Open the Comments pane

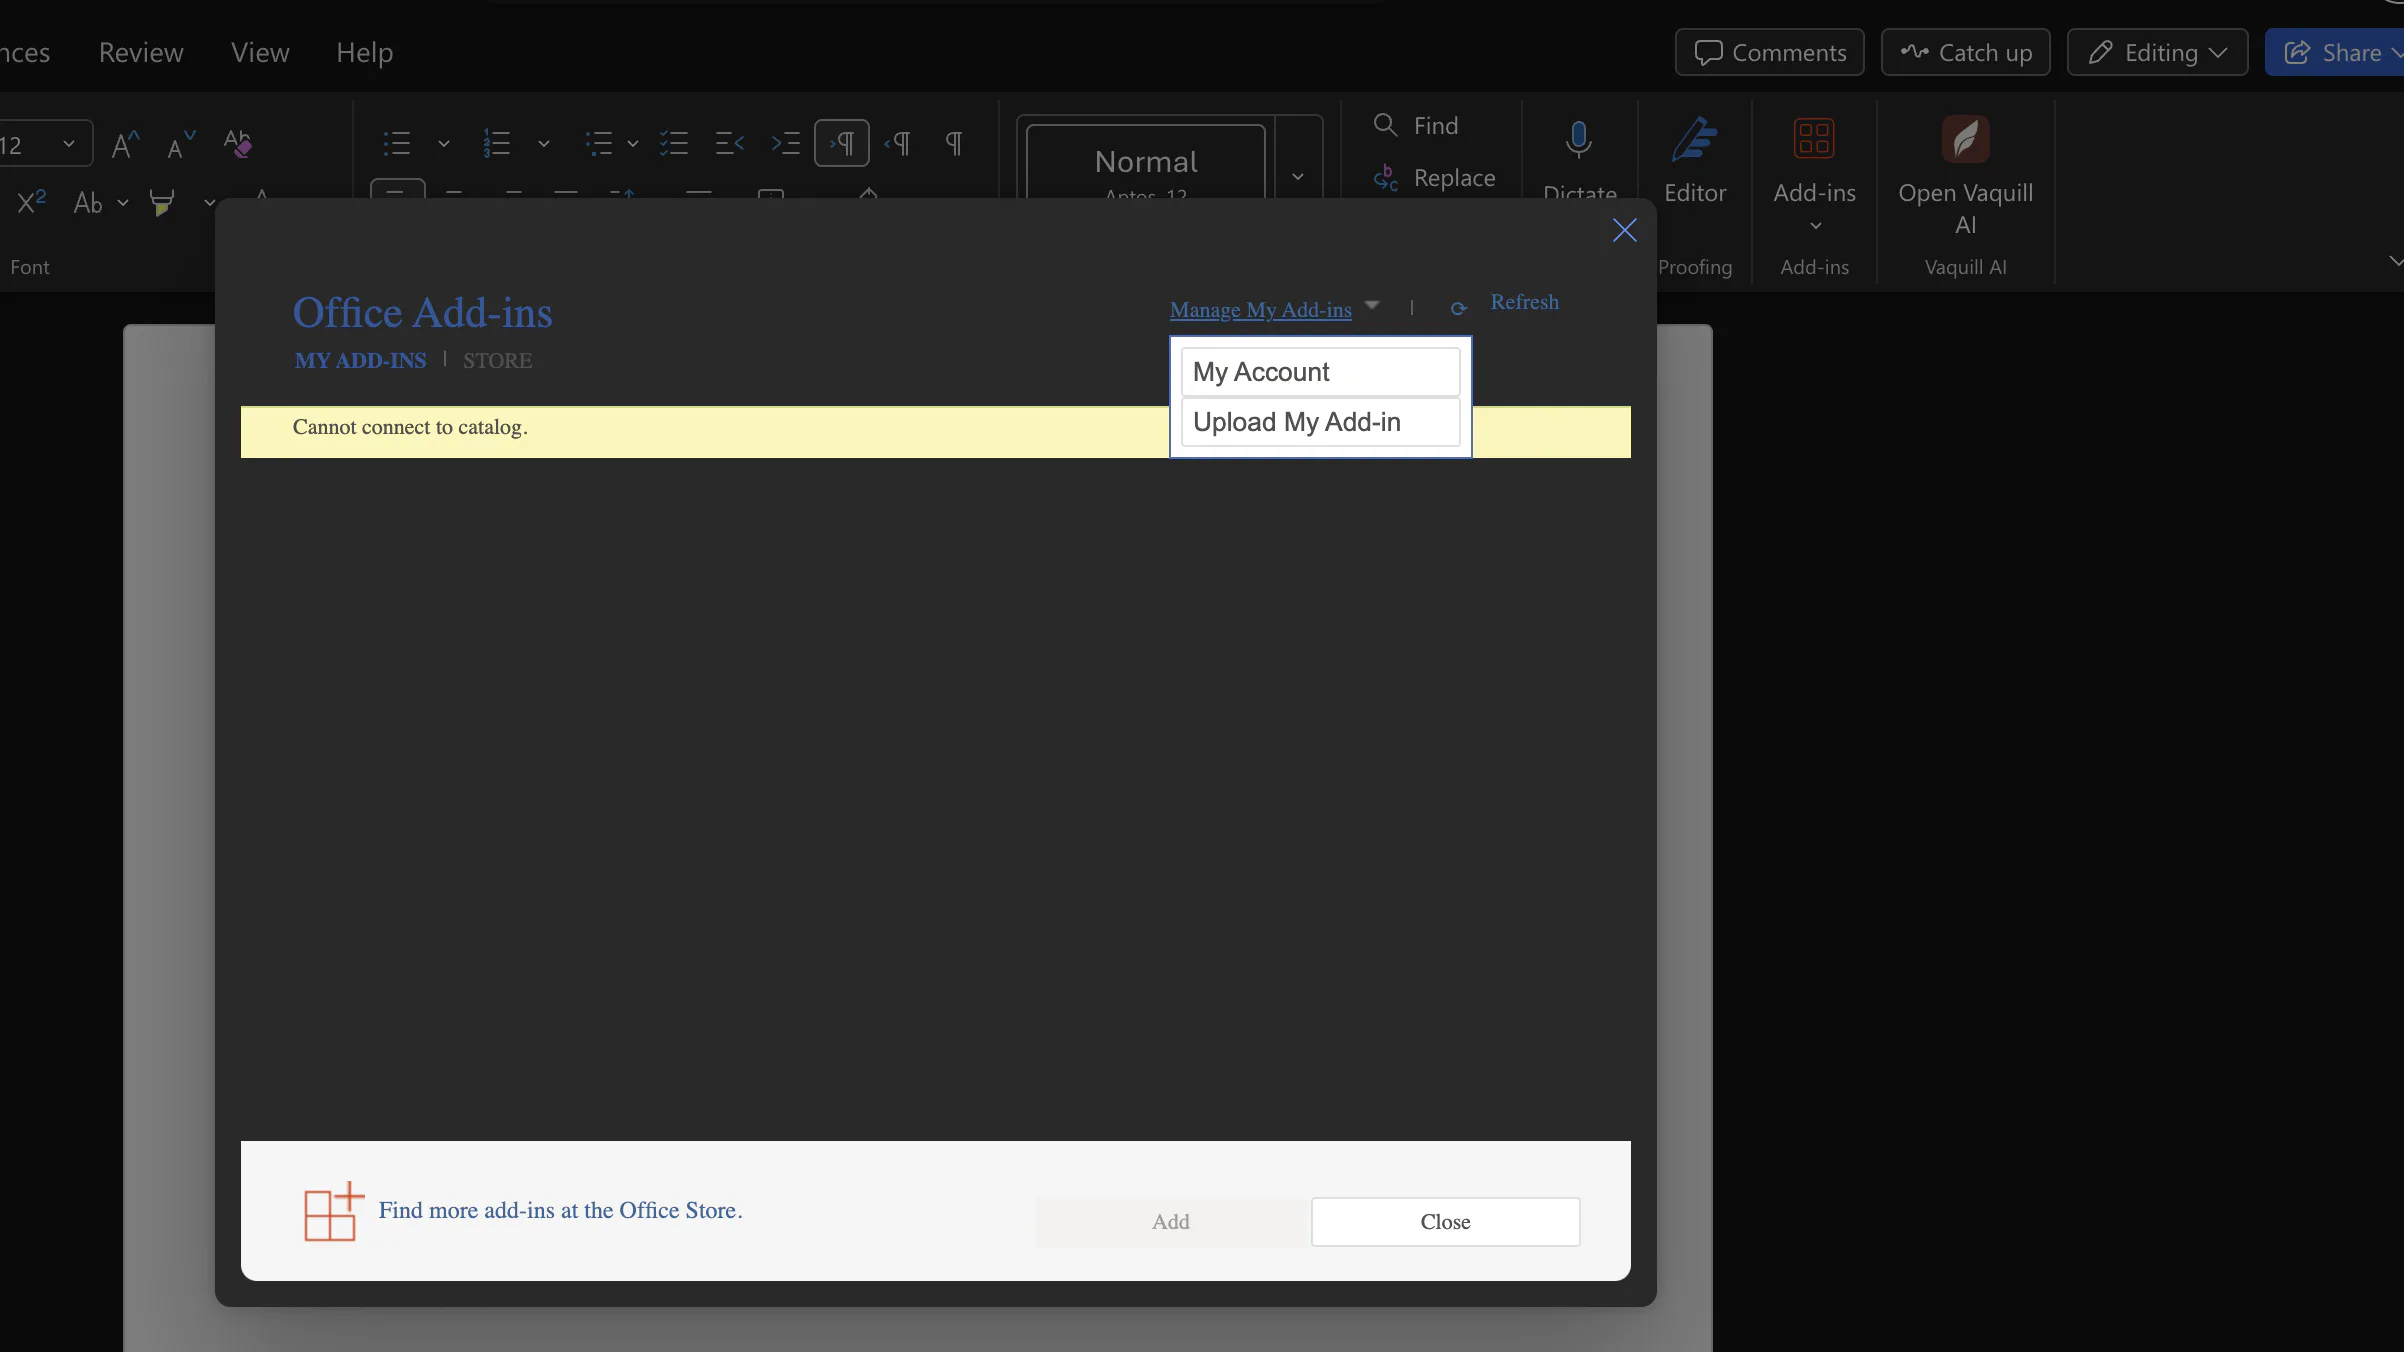1770,52
